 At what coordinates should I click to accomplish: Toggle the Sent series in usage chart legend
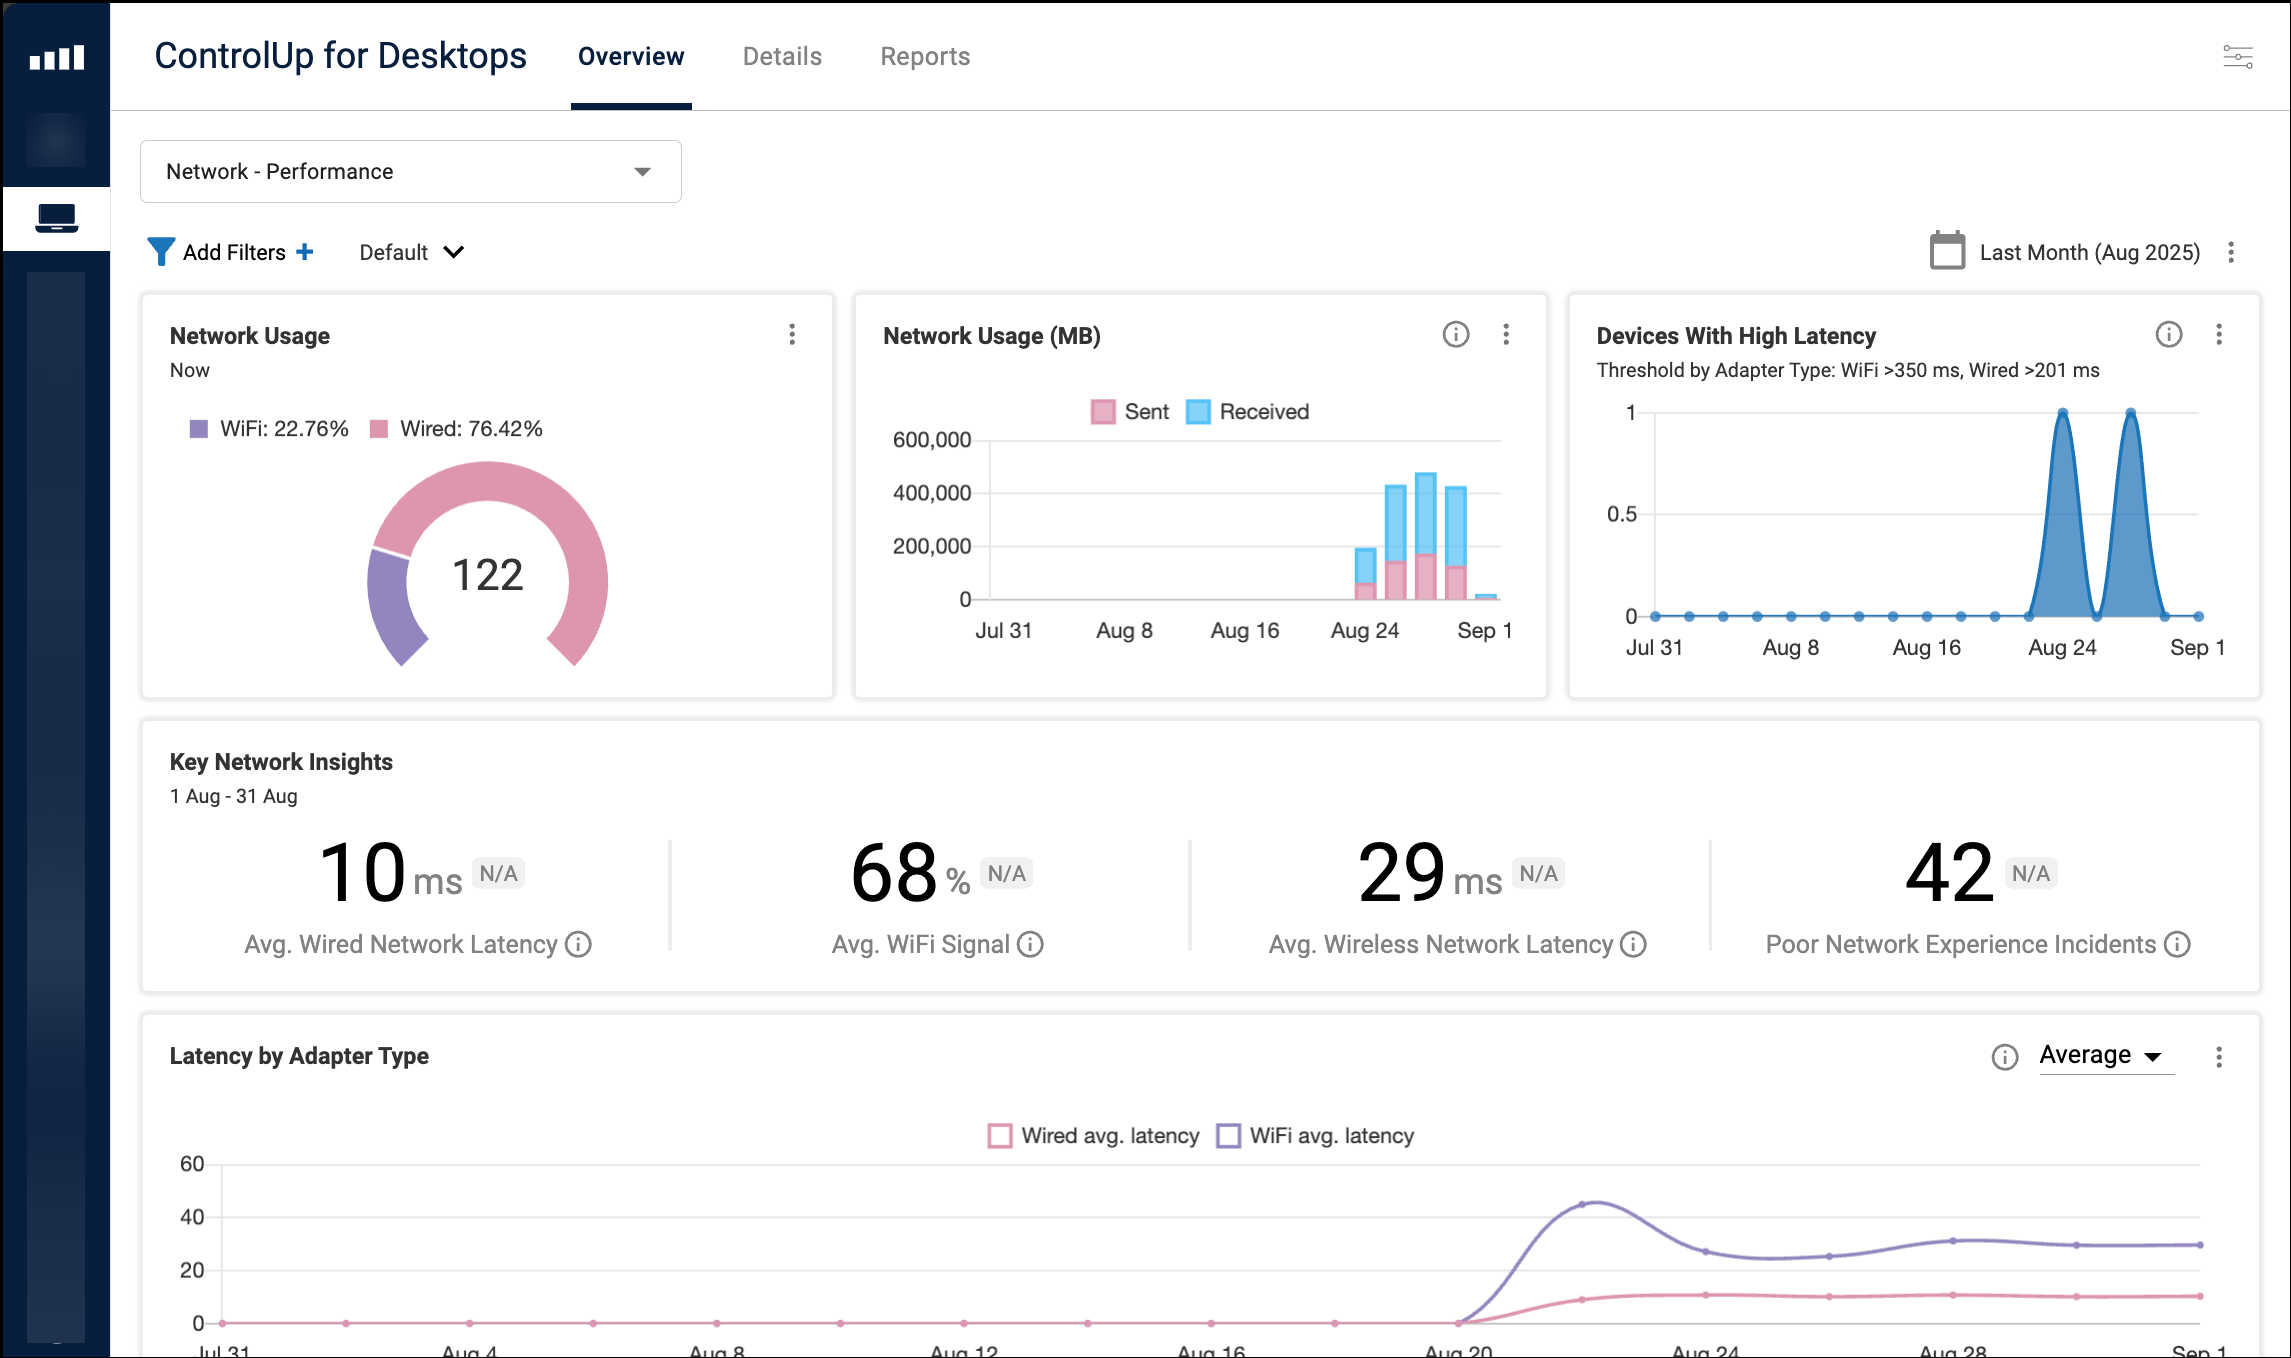[1130, 412]
